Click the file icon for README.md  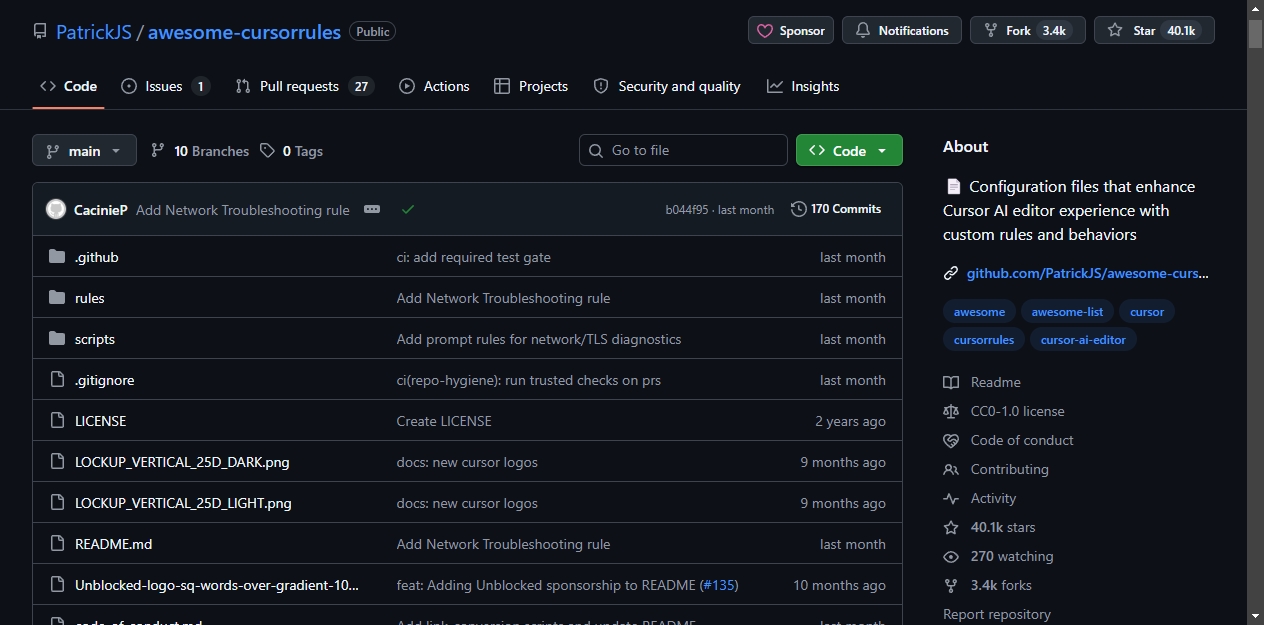click(x=57, y=544)
